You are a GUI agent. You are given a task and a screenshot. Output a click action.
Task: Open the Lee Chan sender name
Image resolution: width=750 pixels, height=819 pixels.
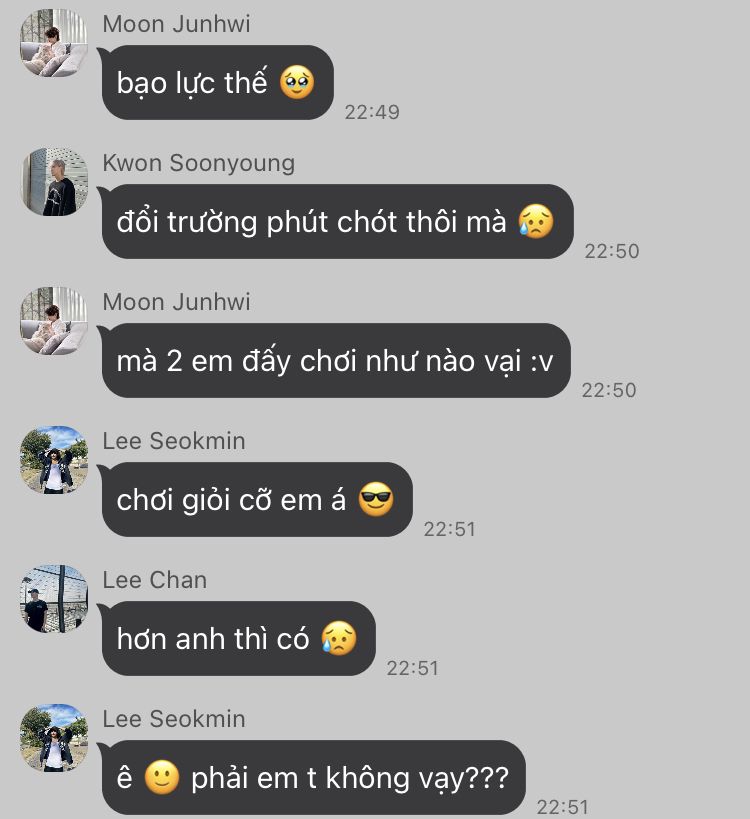click(155, 580)
